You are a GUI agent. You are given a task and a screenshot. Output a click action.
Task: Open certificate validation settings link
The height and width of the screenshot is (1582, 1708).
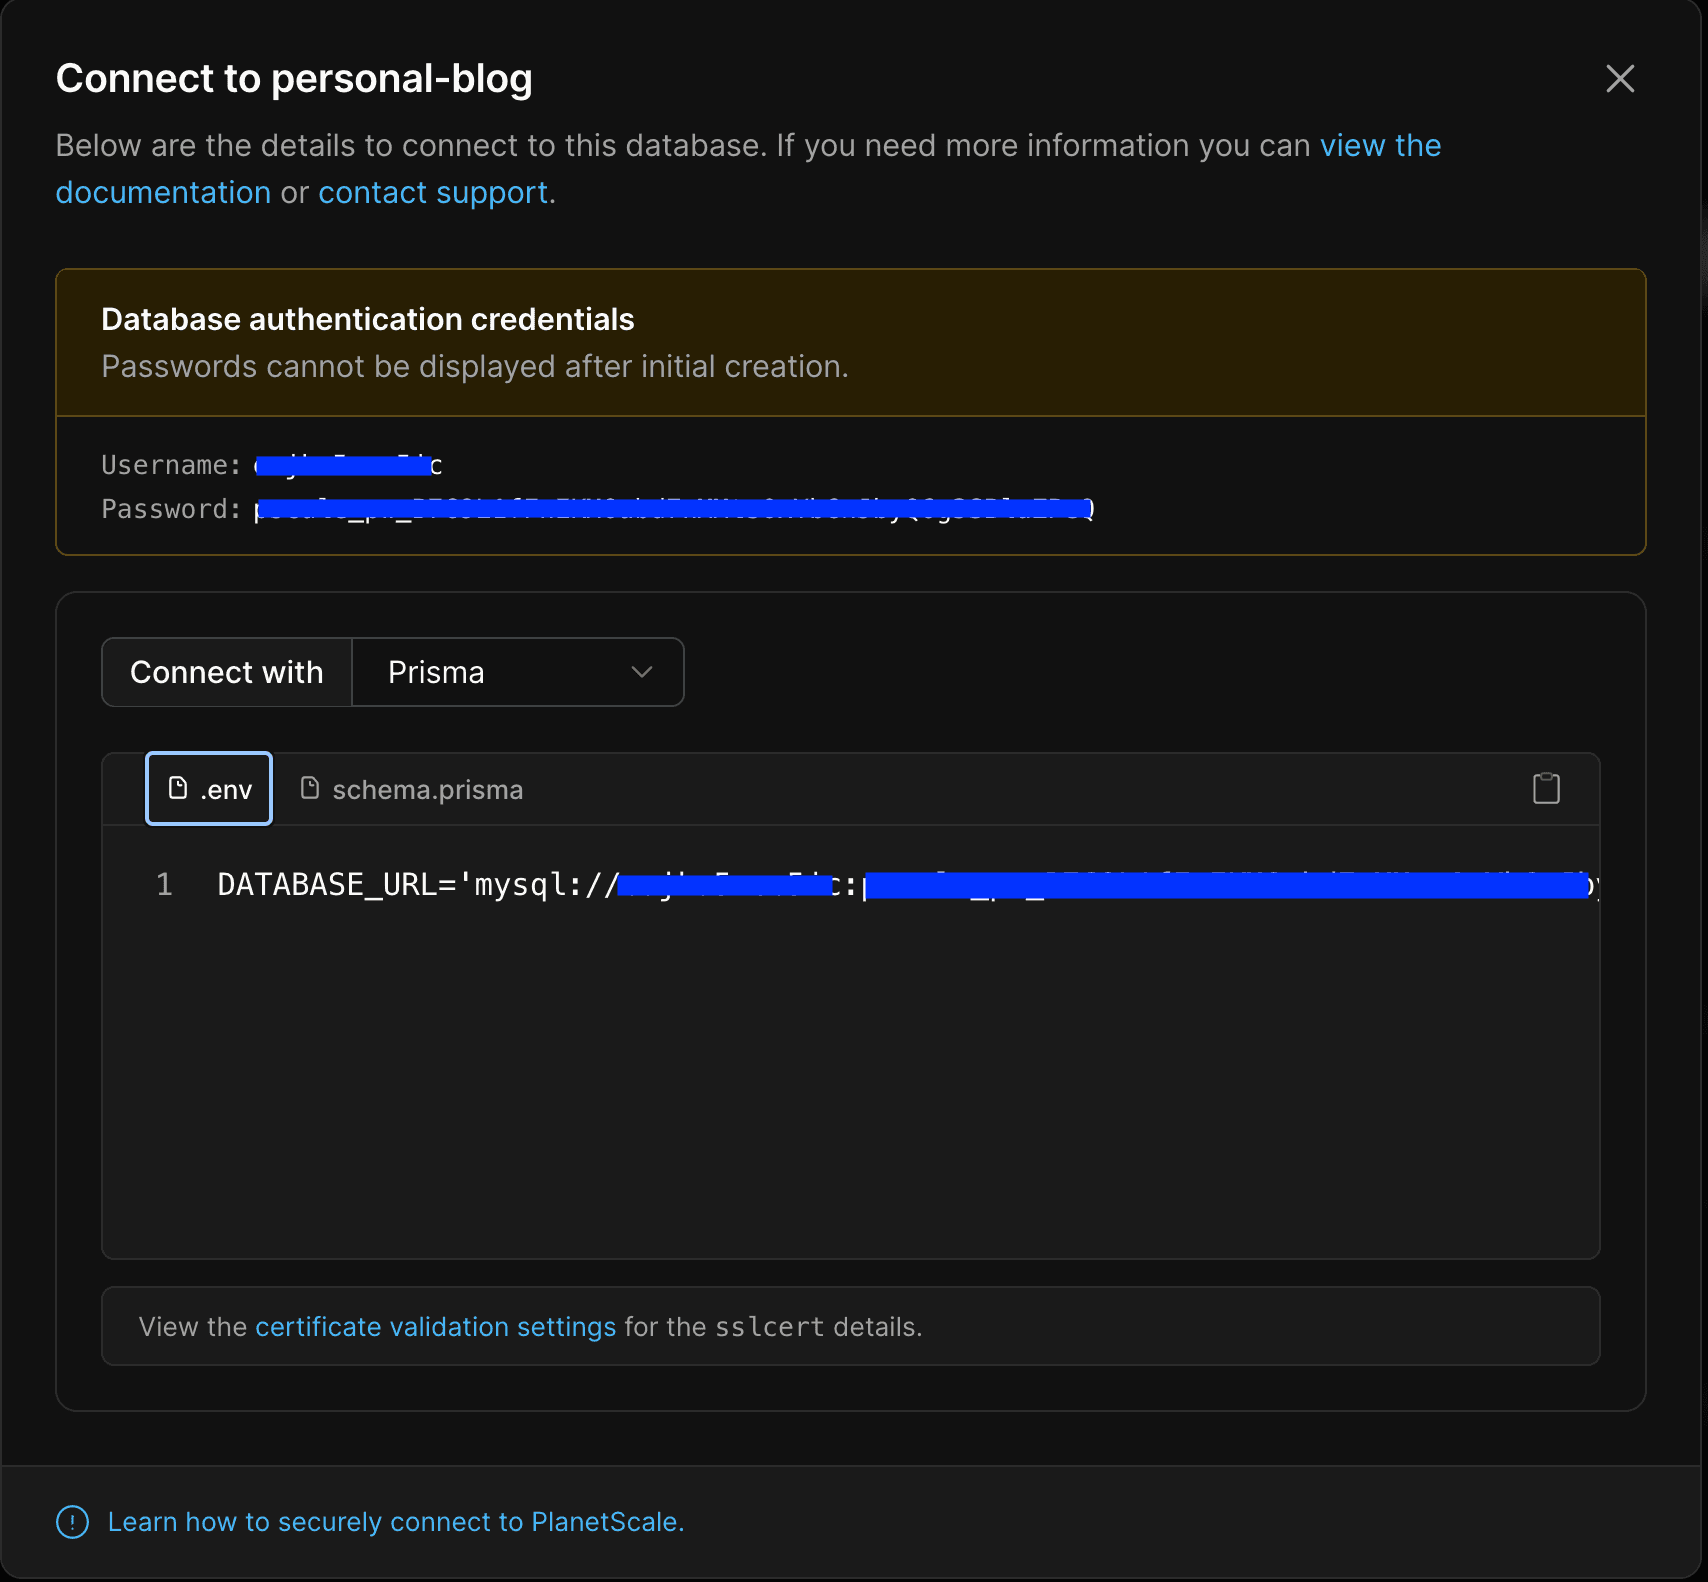(x=436, y=1327)
